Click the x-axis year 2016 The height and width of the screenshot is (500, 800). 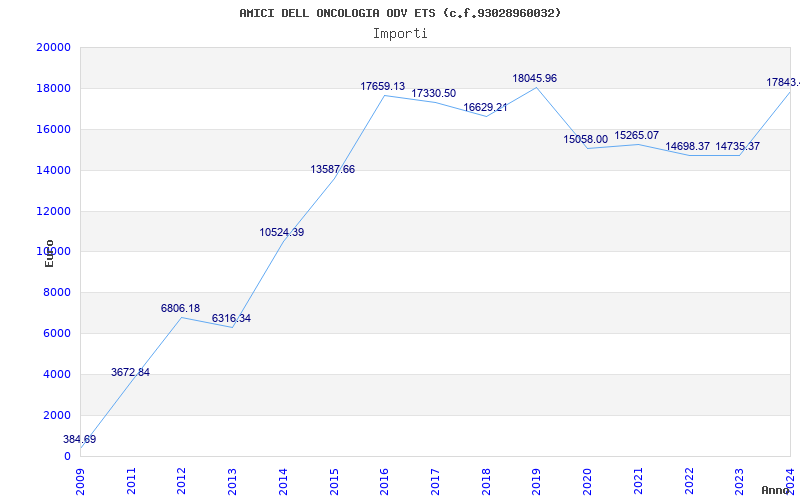pyautogui.click(x=385, y=482)
